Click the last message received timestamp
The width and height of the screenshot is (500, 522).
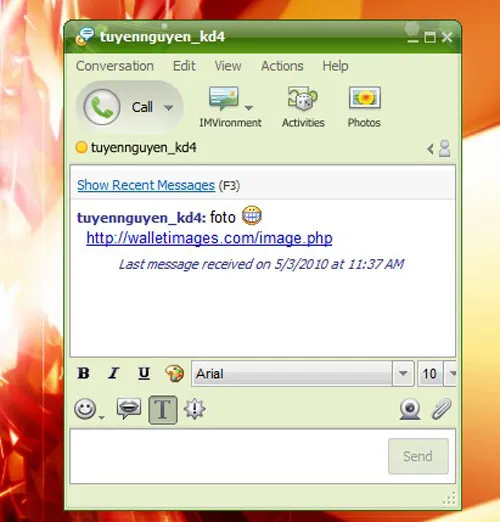click(x=261, y=264)
